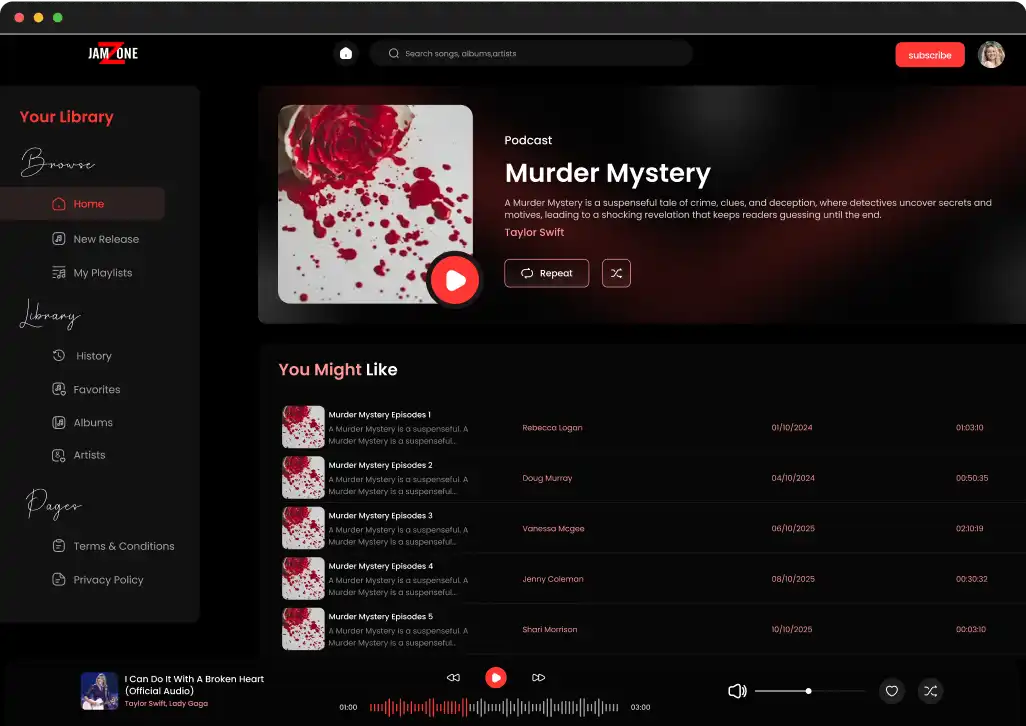
Task: Click artist name Jenny Coleman
Action: coord(553,579)
